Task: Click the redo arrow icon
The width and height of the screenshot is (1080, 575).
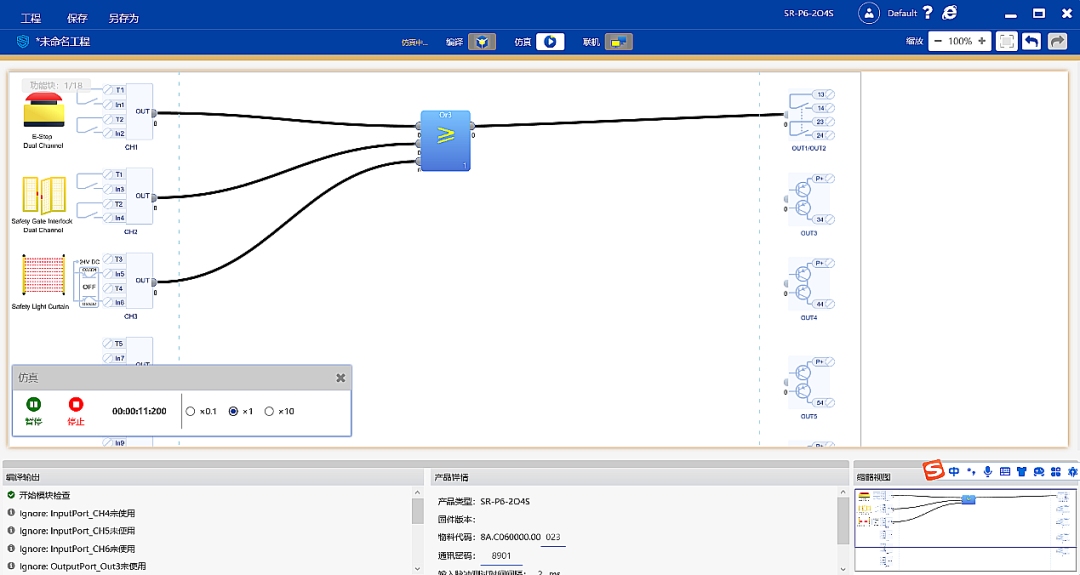Action: [1057, 42]
